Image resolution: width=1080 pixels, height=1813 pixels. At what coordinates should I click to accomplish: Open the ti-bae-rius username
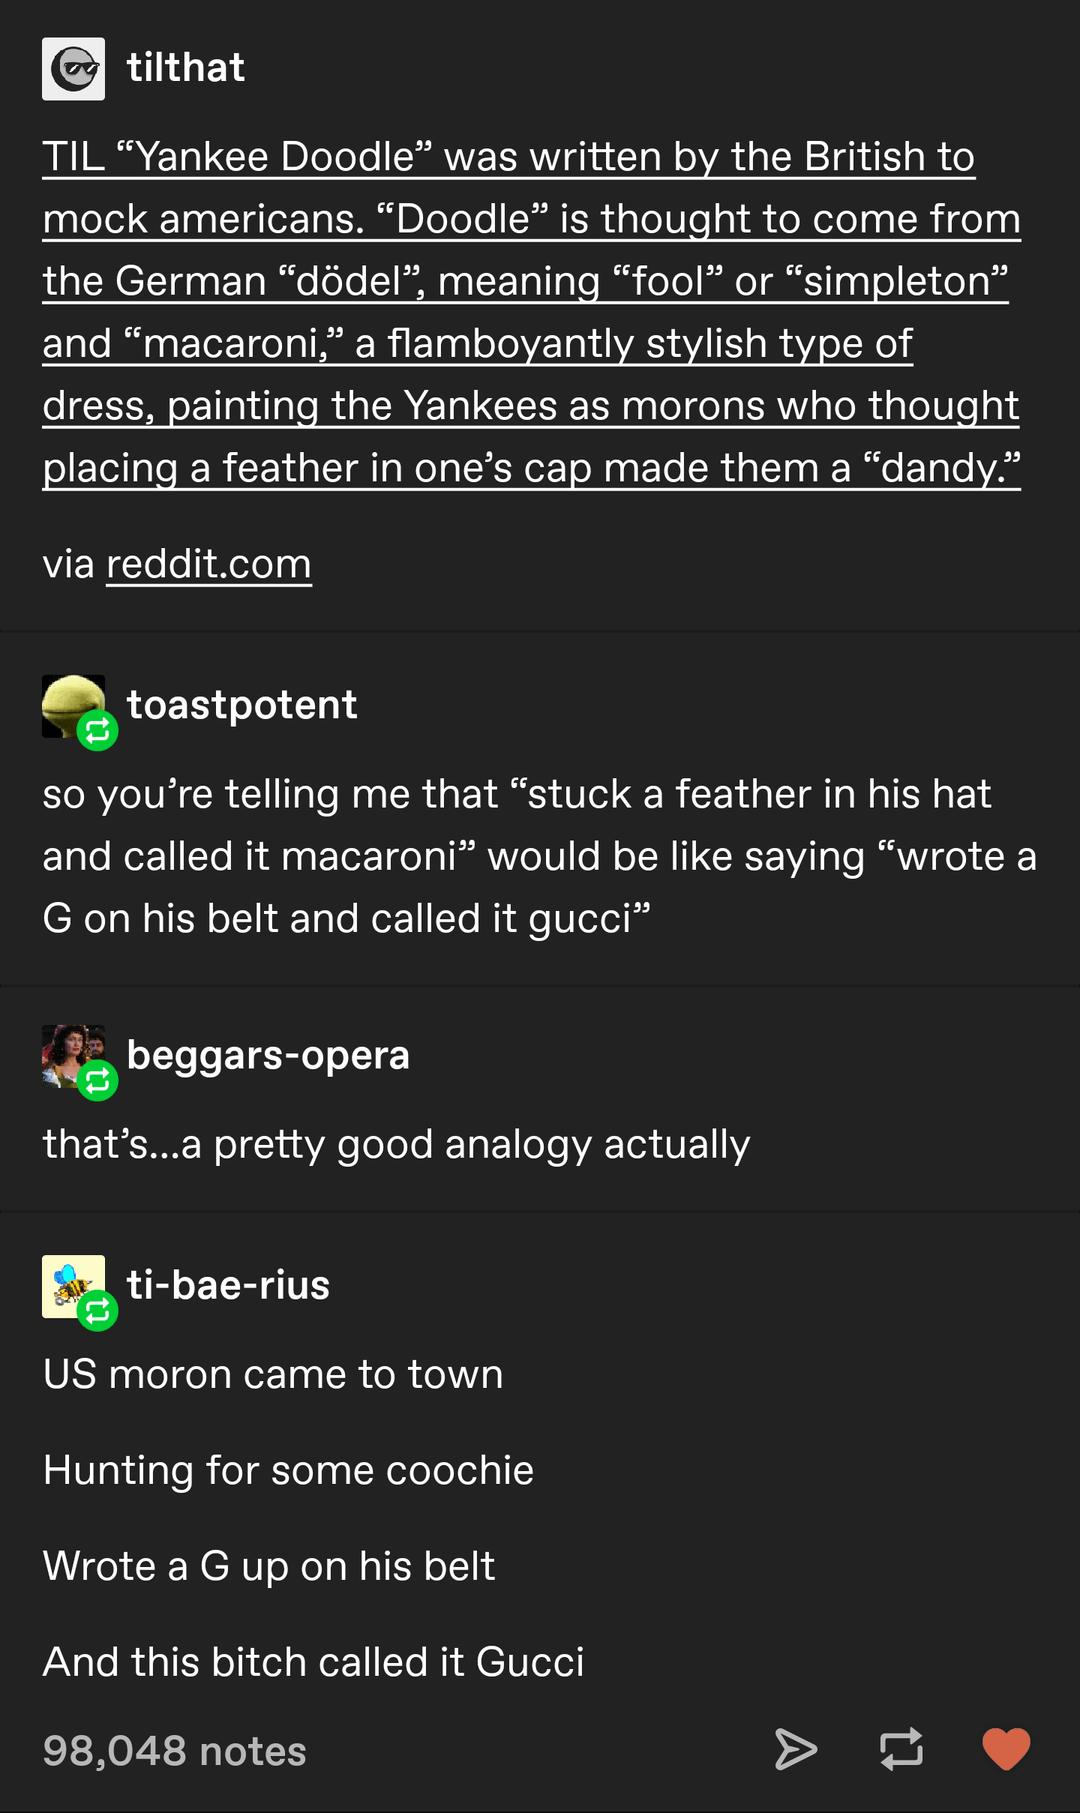coord(228,1285)
